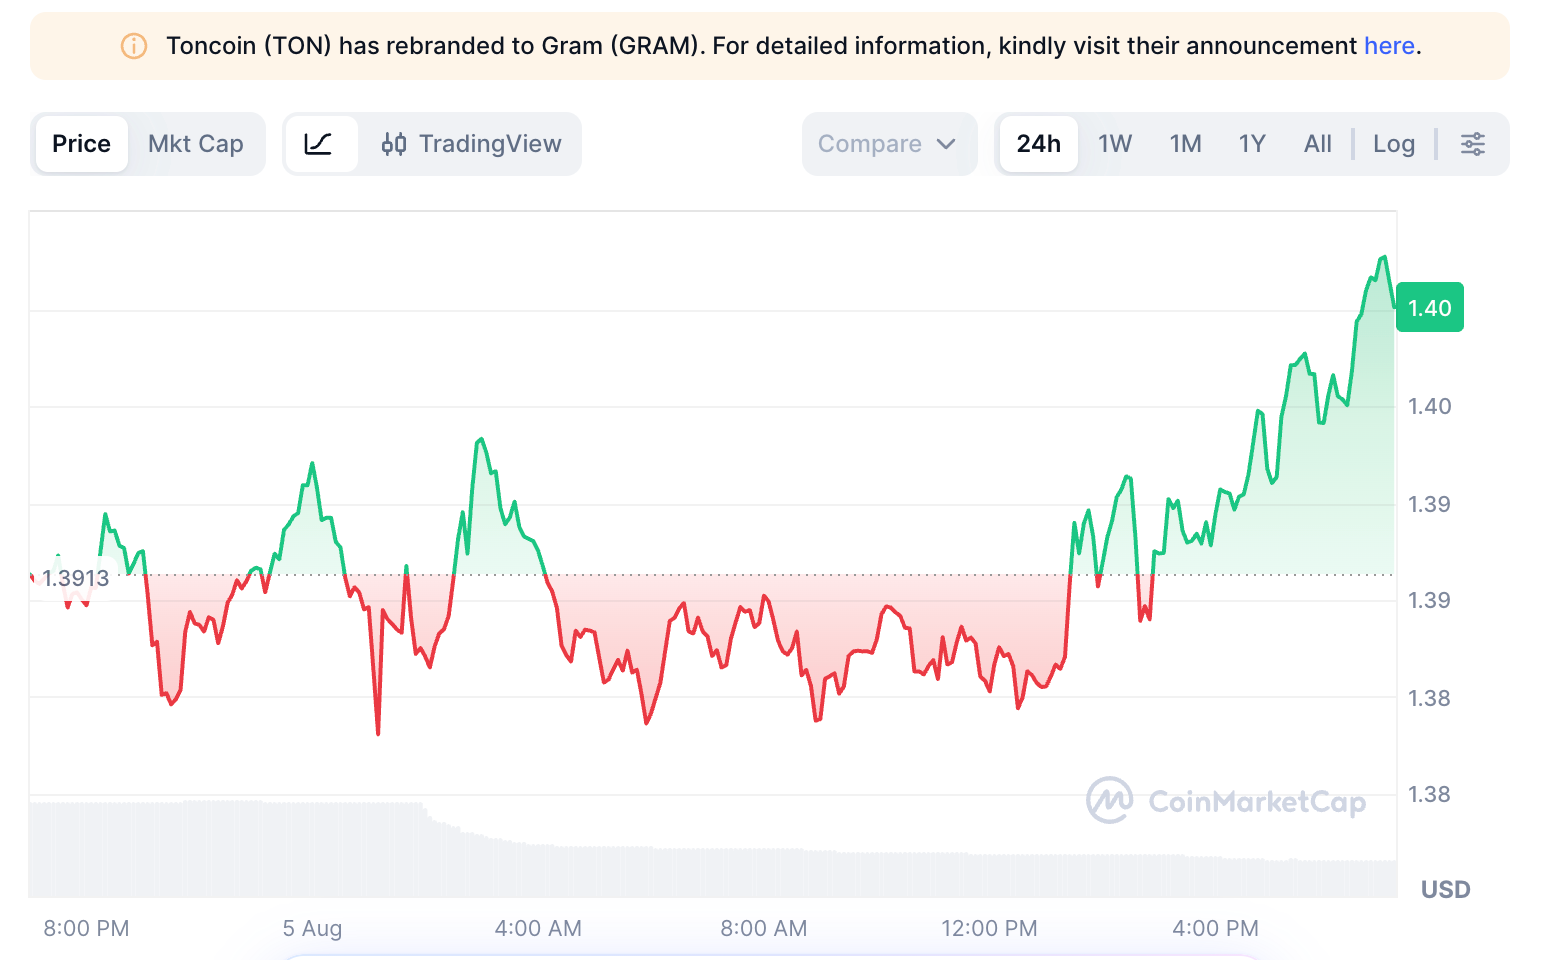
Task: Click the info icon in the rebrand notice
Action: [x=134, y=46]
